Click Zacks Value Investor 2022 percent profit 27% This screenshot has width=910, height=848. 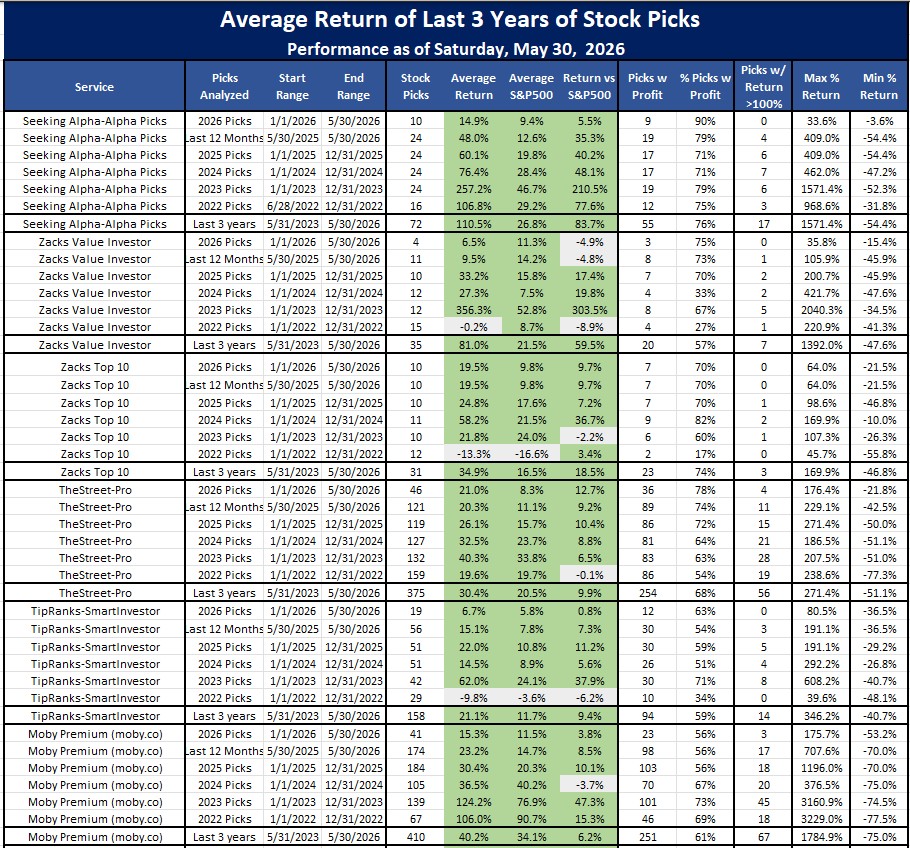[x=705, y=327]
